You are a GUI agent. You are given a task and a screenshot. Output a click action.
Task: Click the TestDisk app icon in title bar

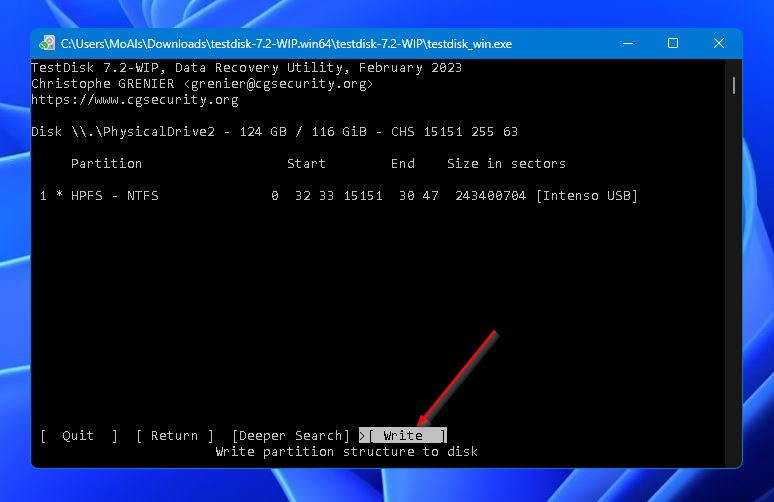[x=47, y=43]
